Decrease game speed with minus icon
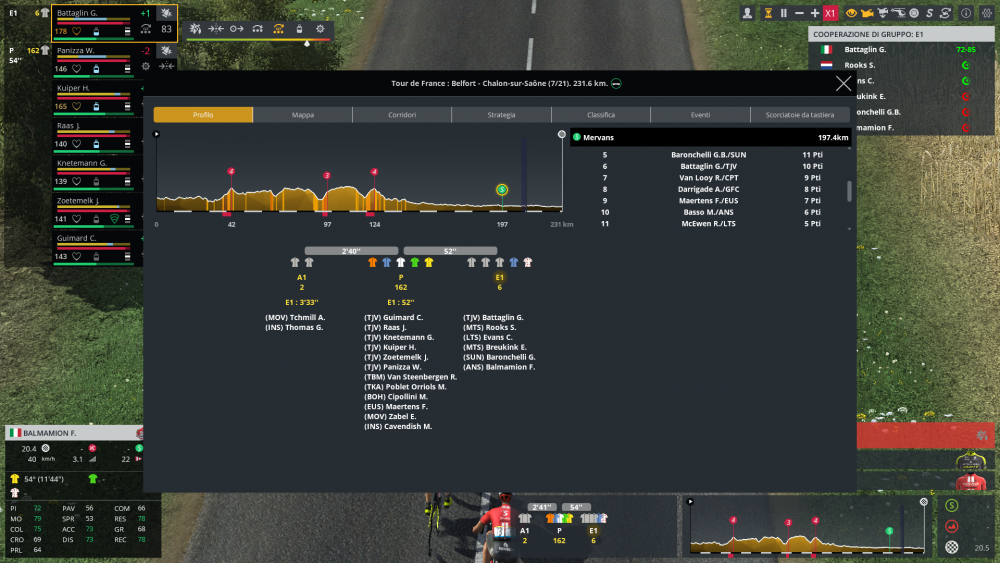 [799, 13]
